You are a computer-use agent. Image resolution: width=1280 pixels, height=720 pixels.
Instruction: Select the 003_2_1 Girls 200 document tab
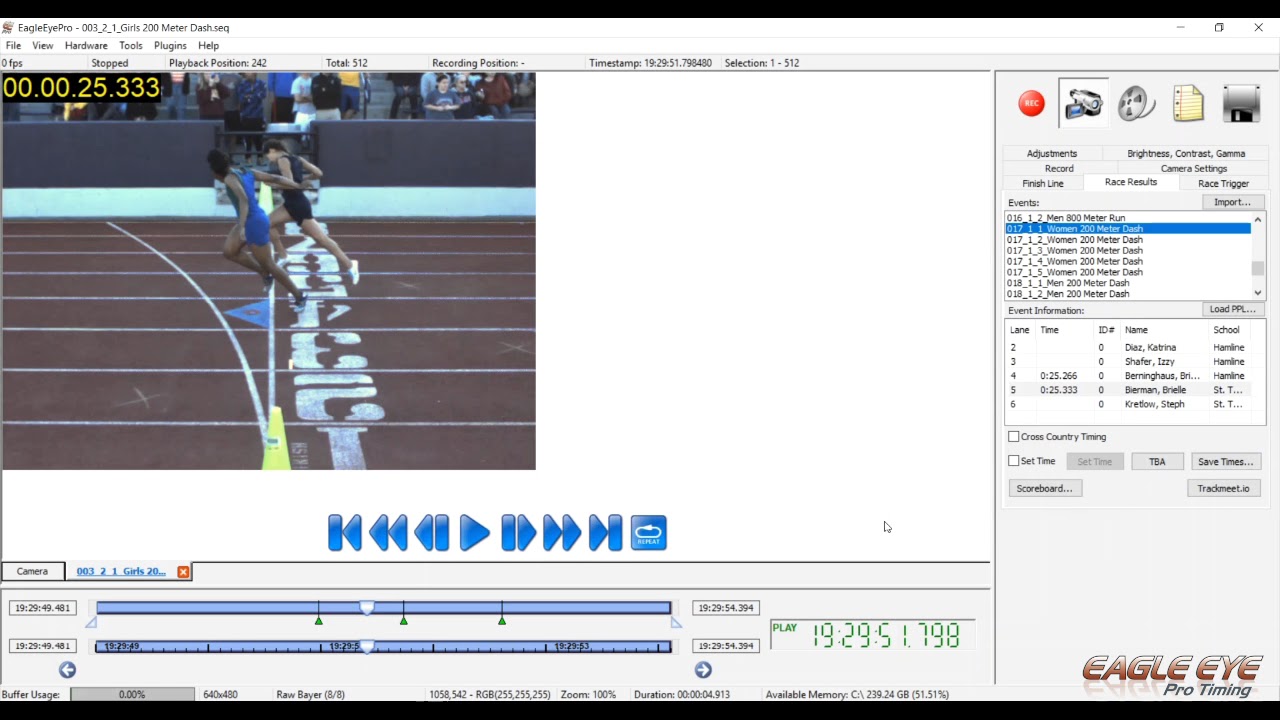(121, 572)
